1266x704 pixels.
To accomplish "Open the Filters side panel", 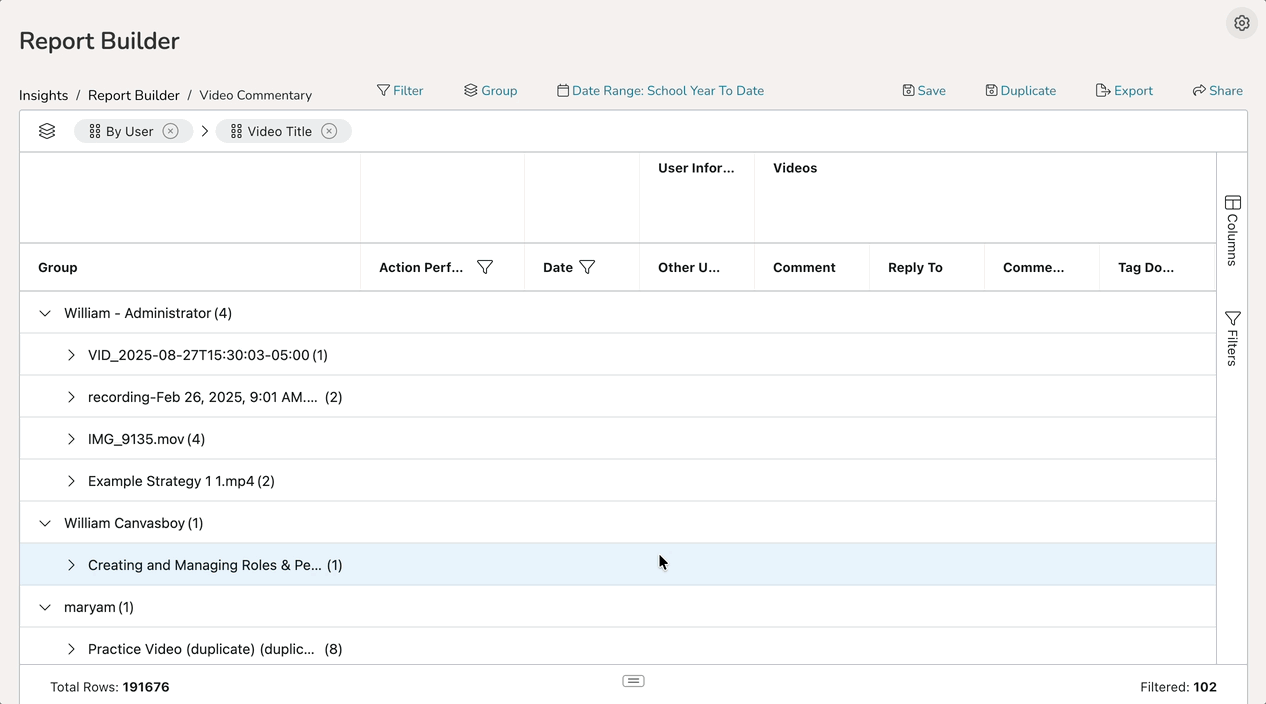I will coord(1232,338).
